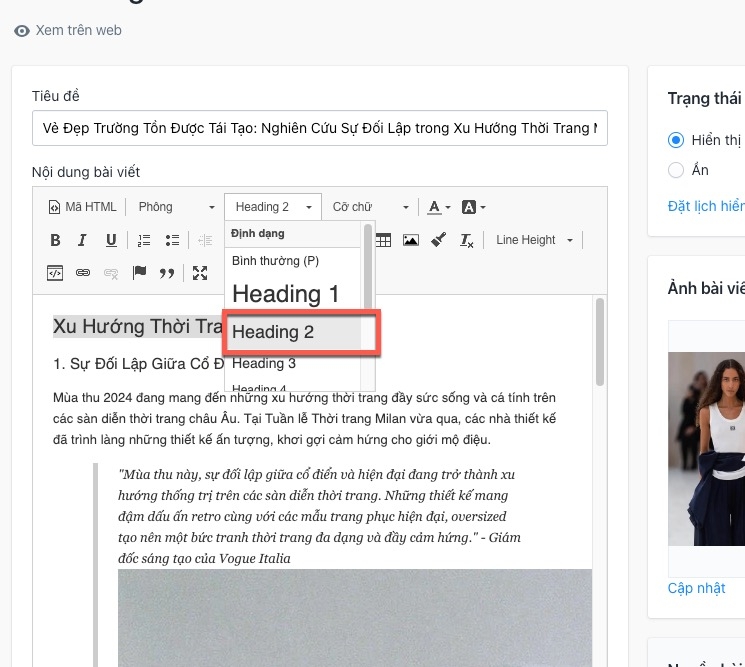The image size is (745, 667).
Task: Insert a hyperlink
Action: (83, 273)
